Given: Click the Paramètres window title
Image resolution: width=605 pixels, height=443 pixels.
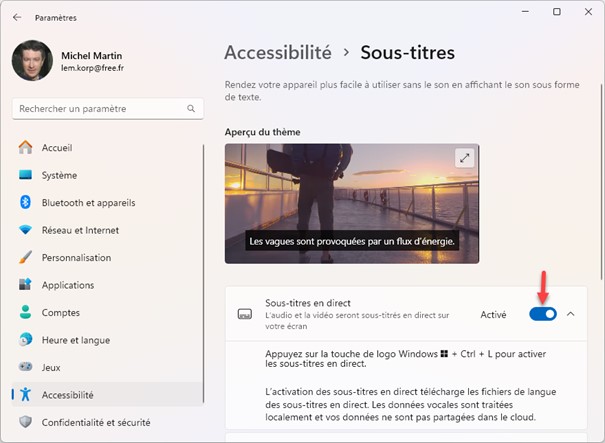Looking at the screenshot, I should coord(56,18).
